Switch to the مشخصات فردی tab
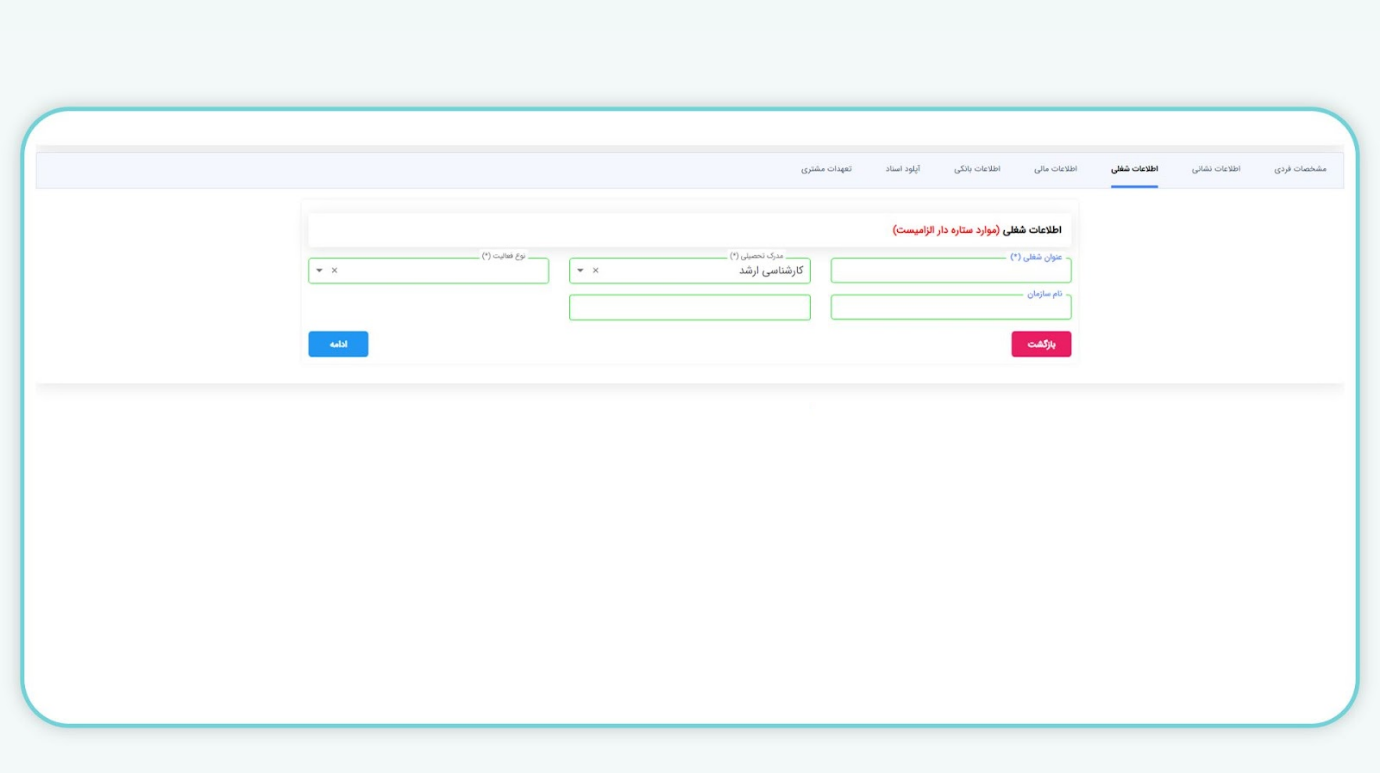This screenshot has height=773, width=1380. pos(1299,169)
